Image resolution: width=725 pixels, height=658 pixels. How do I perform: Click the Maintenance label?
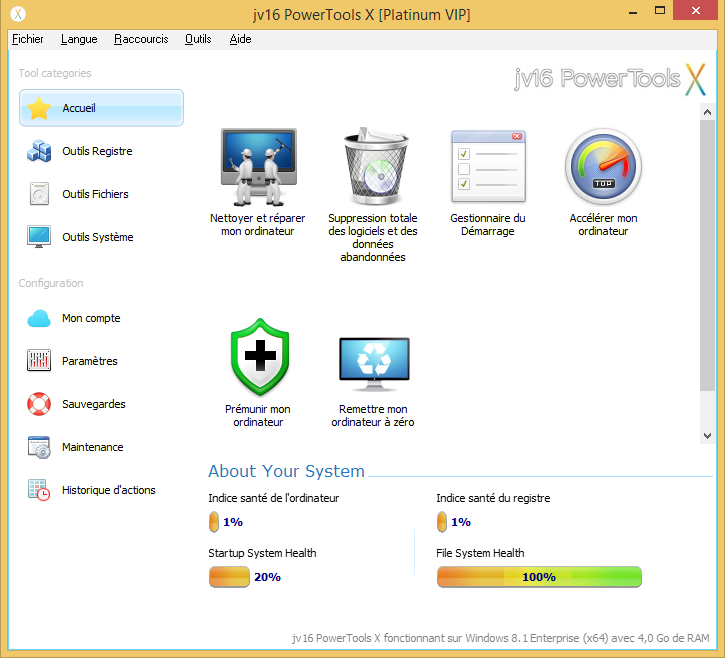click(92, 447)
